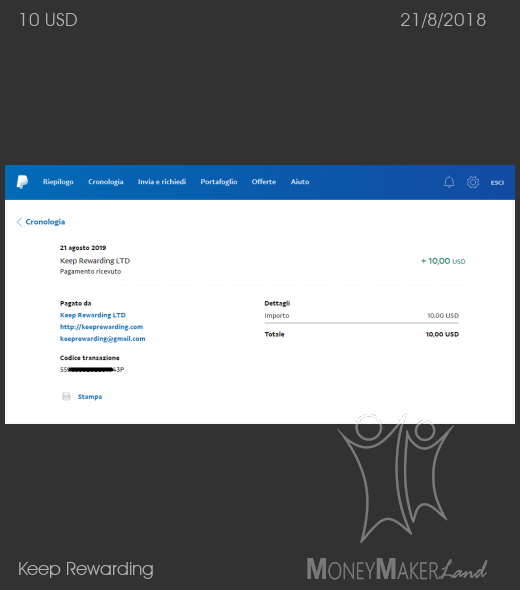Visit the http://keeprewarding.com link
This screenshot has width=520, height=590.
[101, 327]
